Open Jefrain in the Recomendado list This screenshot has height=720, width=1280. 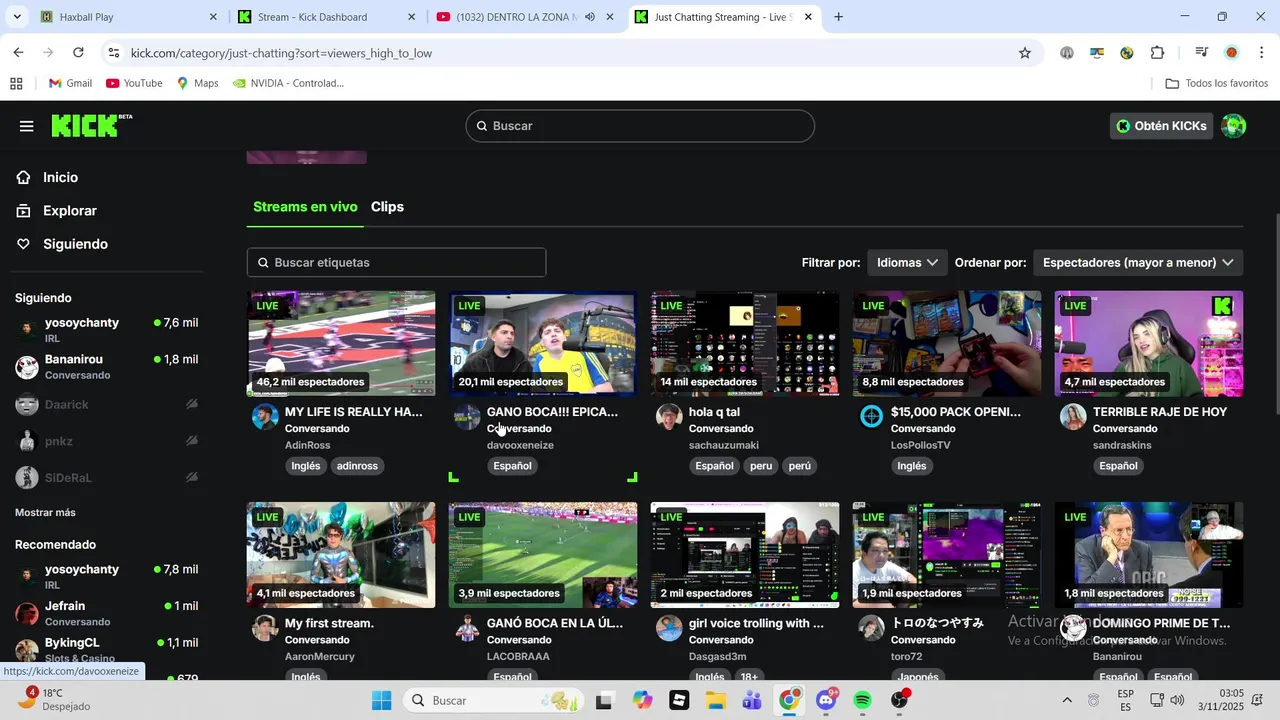(x=107, y=613)
